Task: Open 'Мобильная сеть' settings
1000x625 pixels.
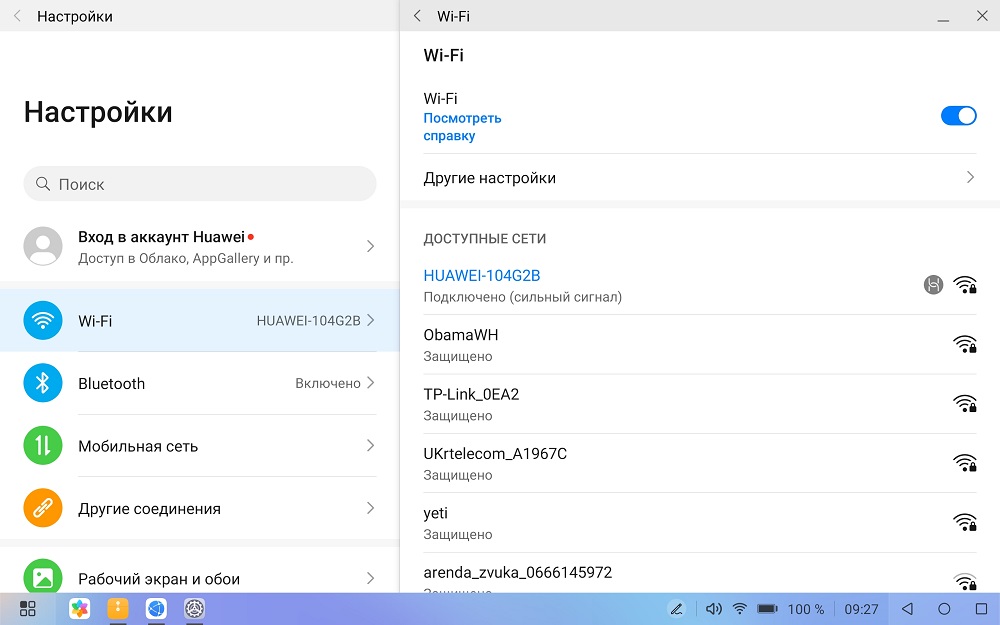Action: 200,445
